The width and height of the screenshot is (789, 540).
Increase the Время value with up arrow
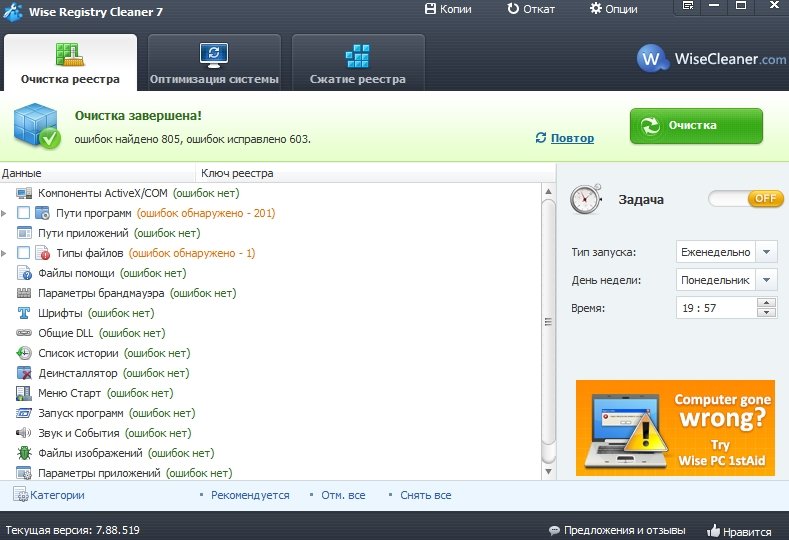pyautogui.click(x=766, y=302)
